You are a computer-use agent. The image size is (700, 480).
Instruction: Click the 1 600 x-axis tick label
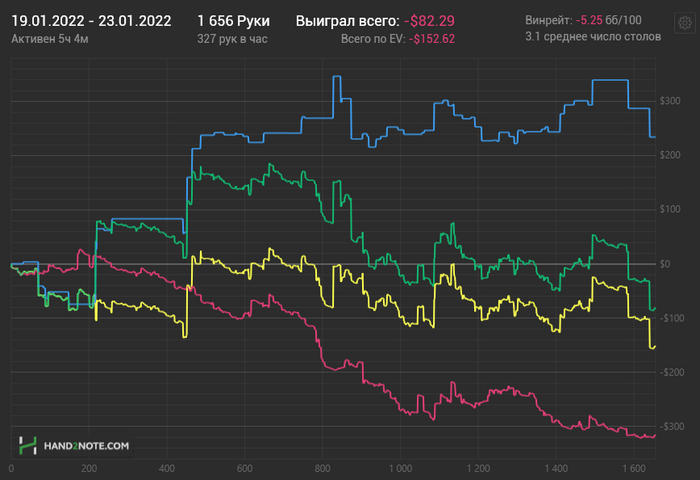point(634,468)
